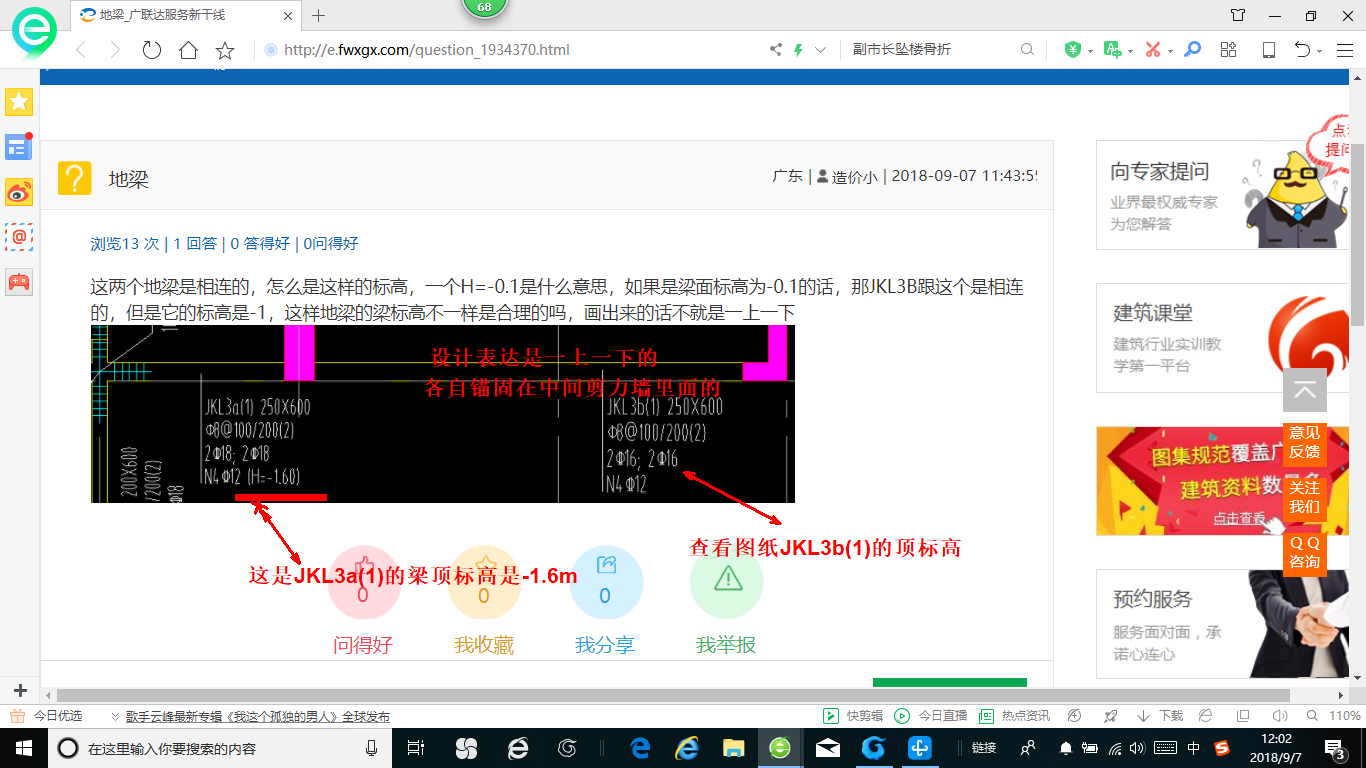Open the news headline about 我这个孤独的男人
The image size is (1366, 768).
[x=257, y=717]
